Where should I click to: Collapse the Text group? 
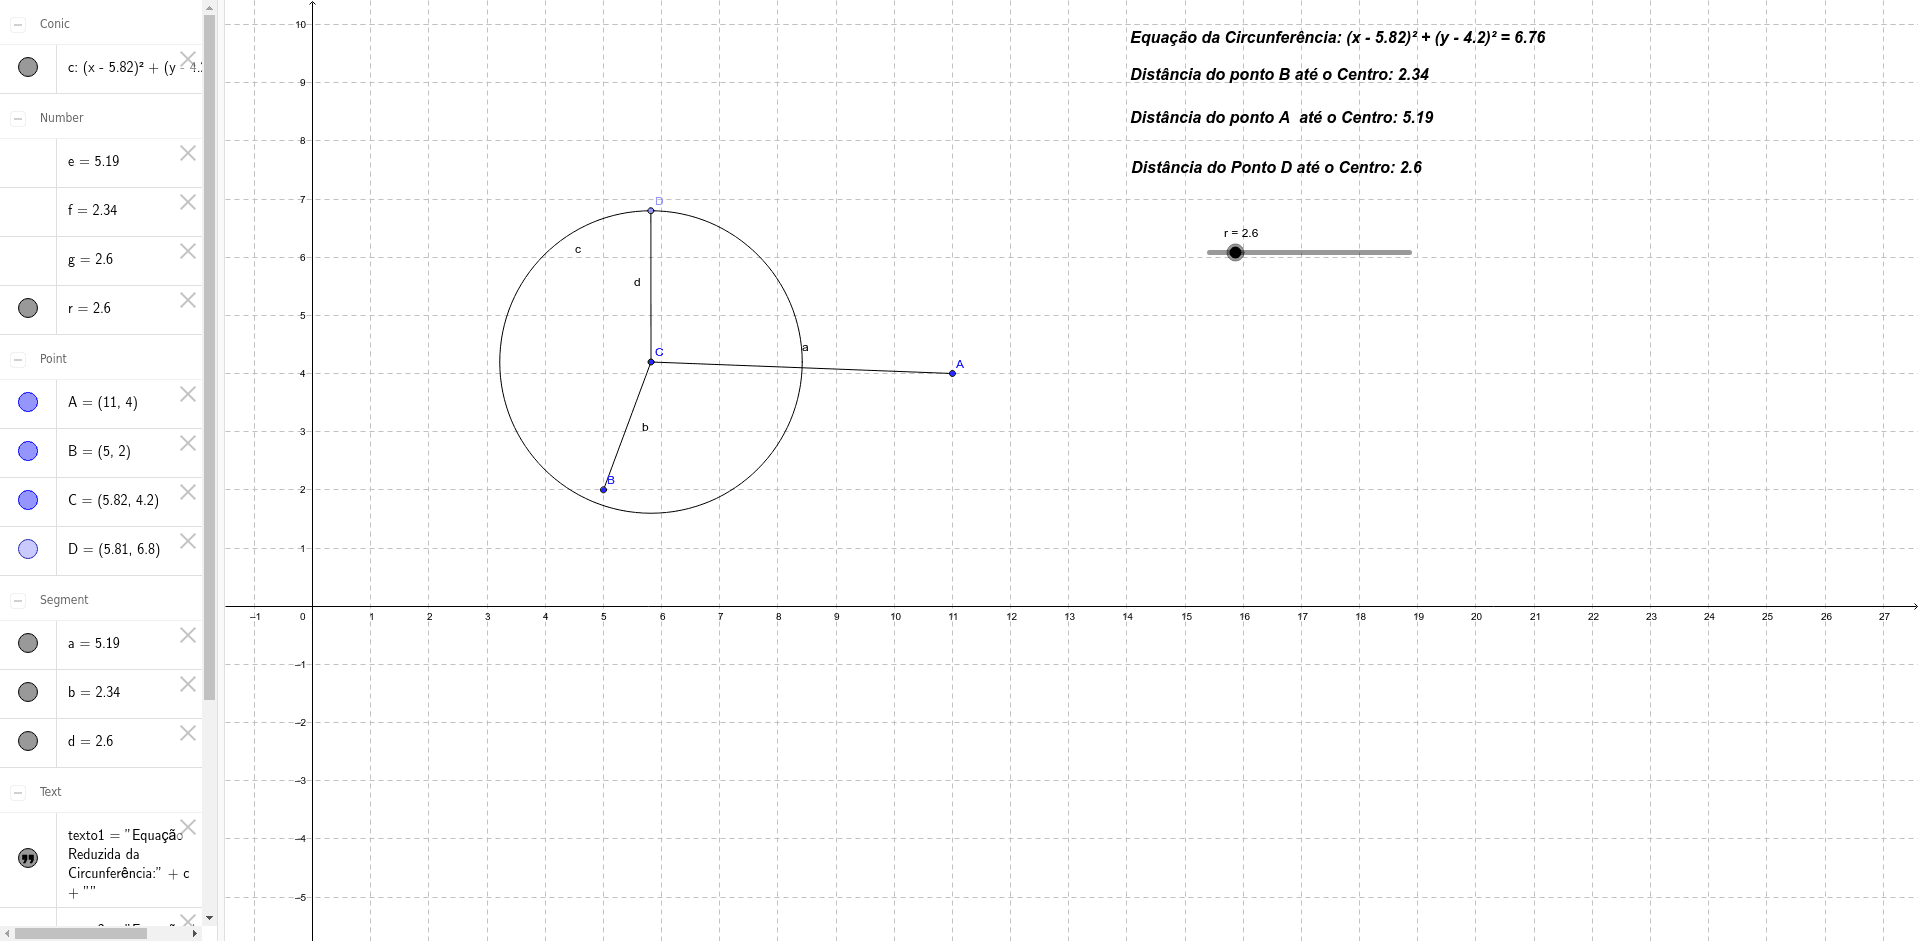tap(18, 792)
